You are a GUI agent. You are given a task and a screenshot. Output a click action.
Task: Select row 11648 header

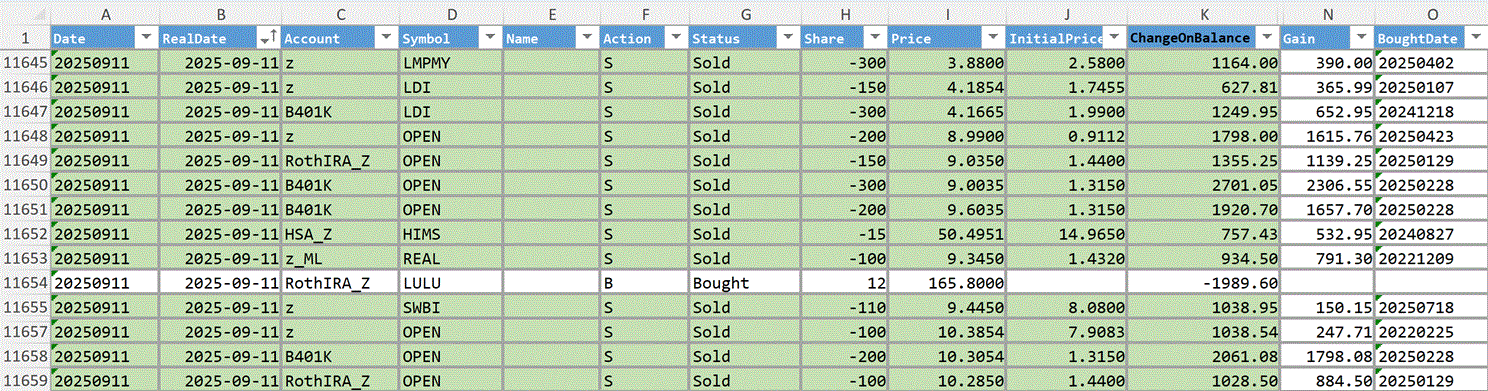(24, 135)
